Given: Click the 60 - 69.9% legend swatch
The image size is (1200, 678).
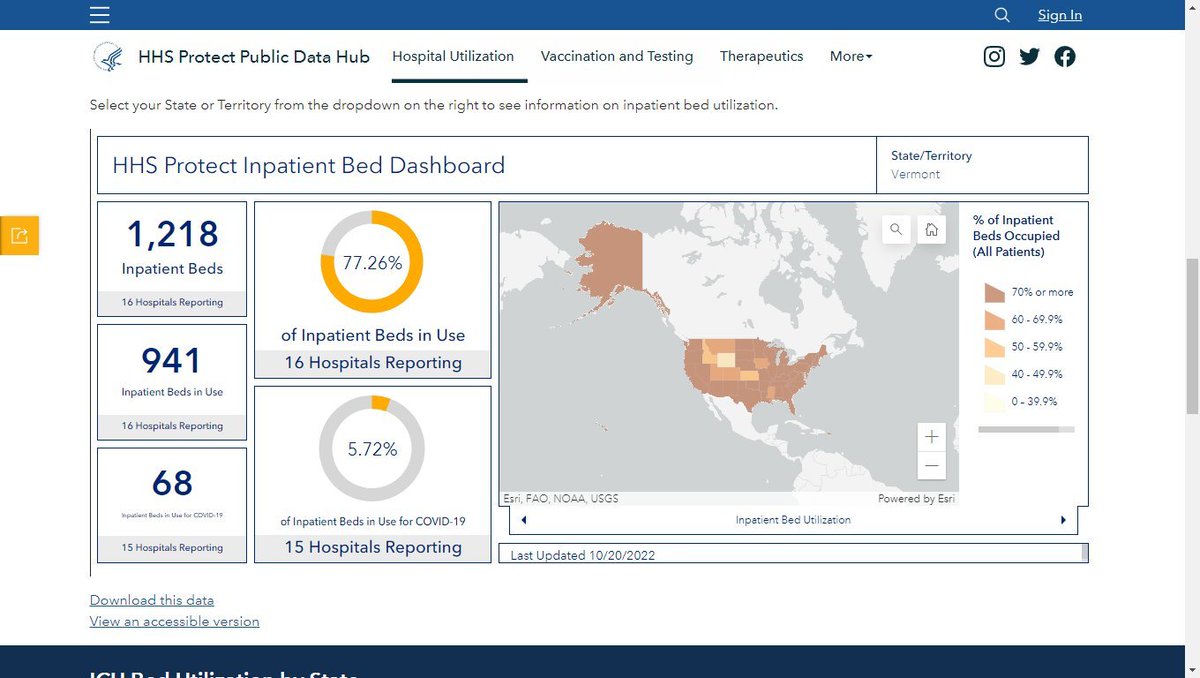Looking at the screenshot, I should (x=994, y=319).
